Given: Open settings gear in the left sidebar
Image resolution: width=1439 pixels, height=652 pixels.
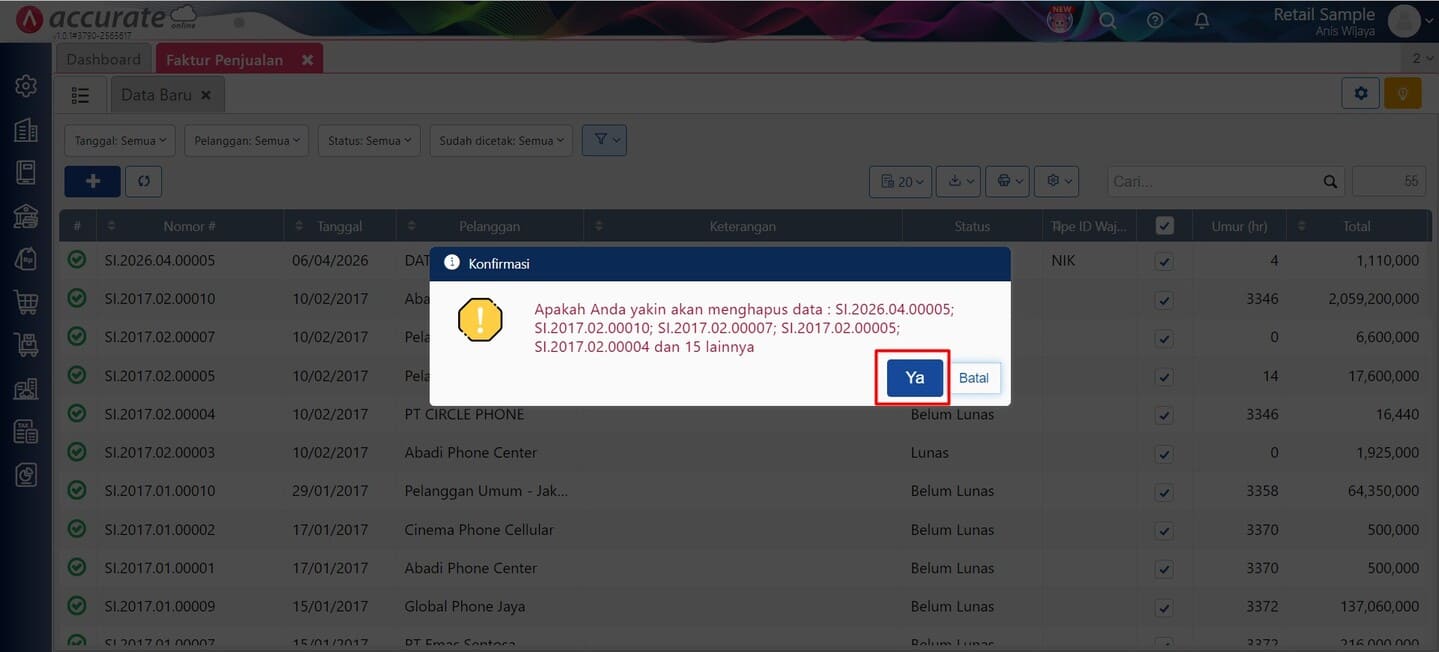Looking at the screenshot, I should (26, 86).
